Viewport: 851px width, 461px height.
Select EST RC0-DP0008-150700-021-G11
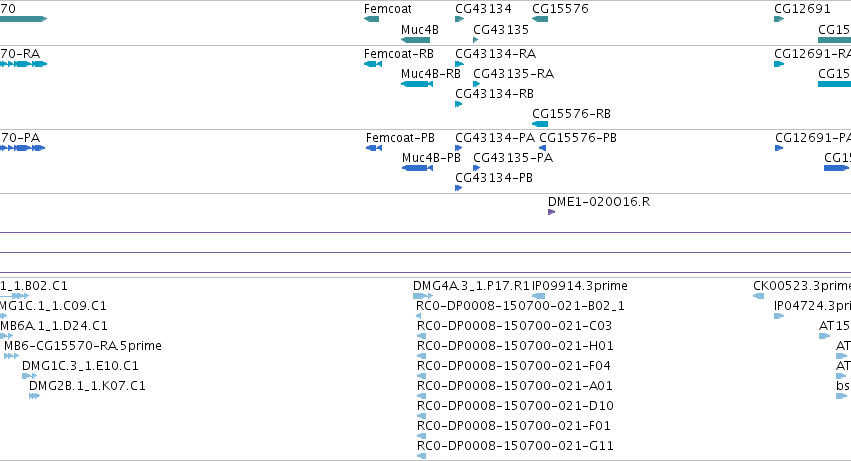pos(515,446)
